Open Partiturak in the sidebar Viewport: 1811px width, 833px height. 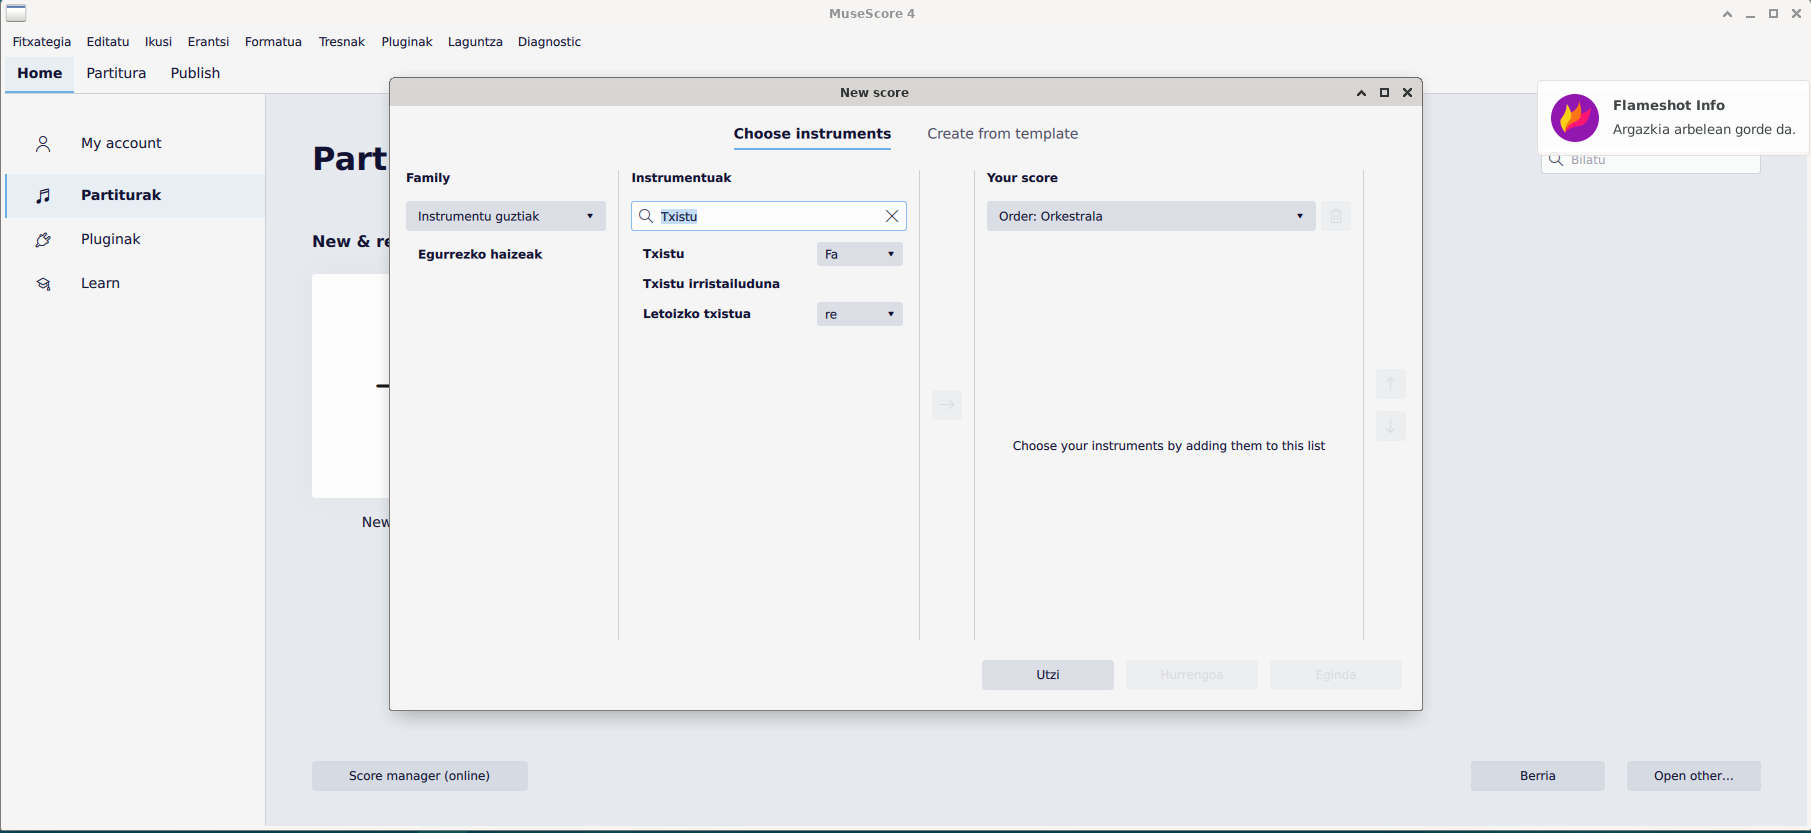135,196
